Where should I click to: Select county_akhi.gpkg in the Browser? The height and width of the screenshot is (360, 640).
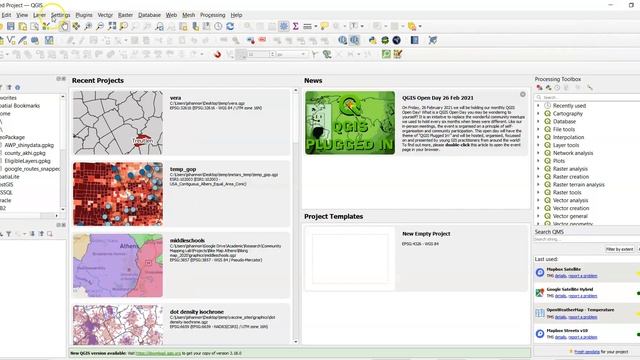coord(25,153)
